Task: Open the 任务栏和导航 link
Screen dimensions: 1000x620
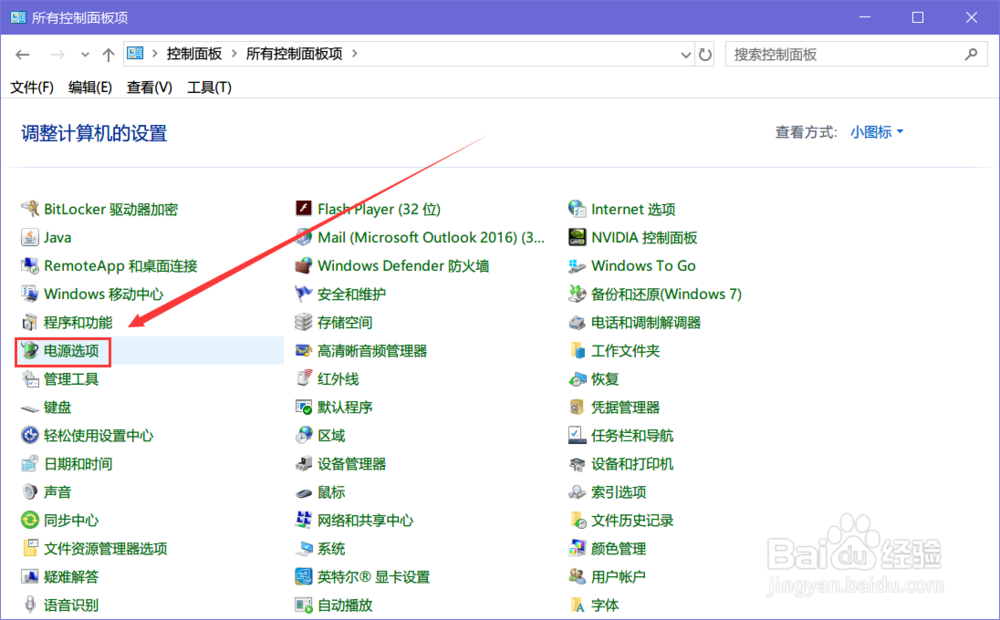Action: pyautogui.click(x=632, y=436)
